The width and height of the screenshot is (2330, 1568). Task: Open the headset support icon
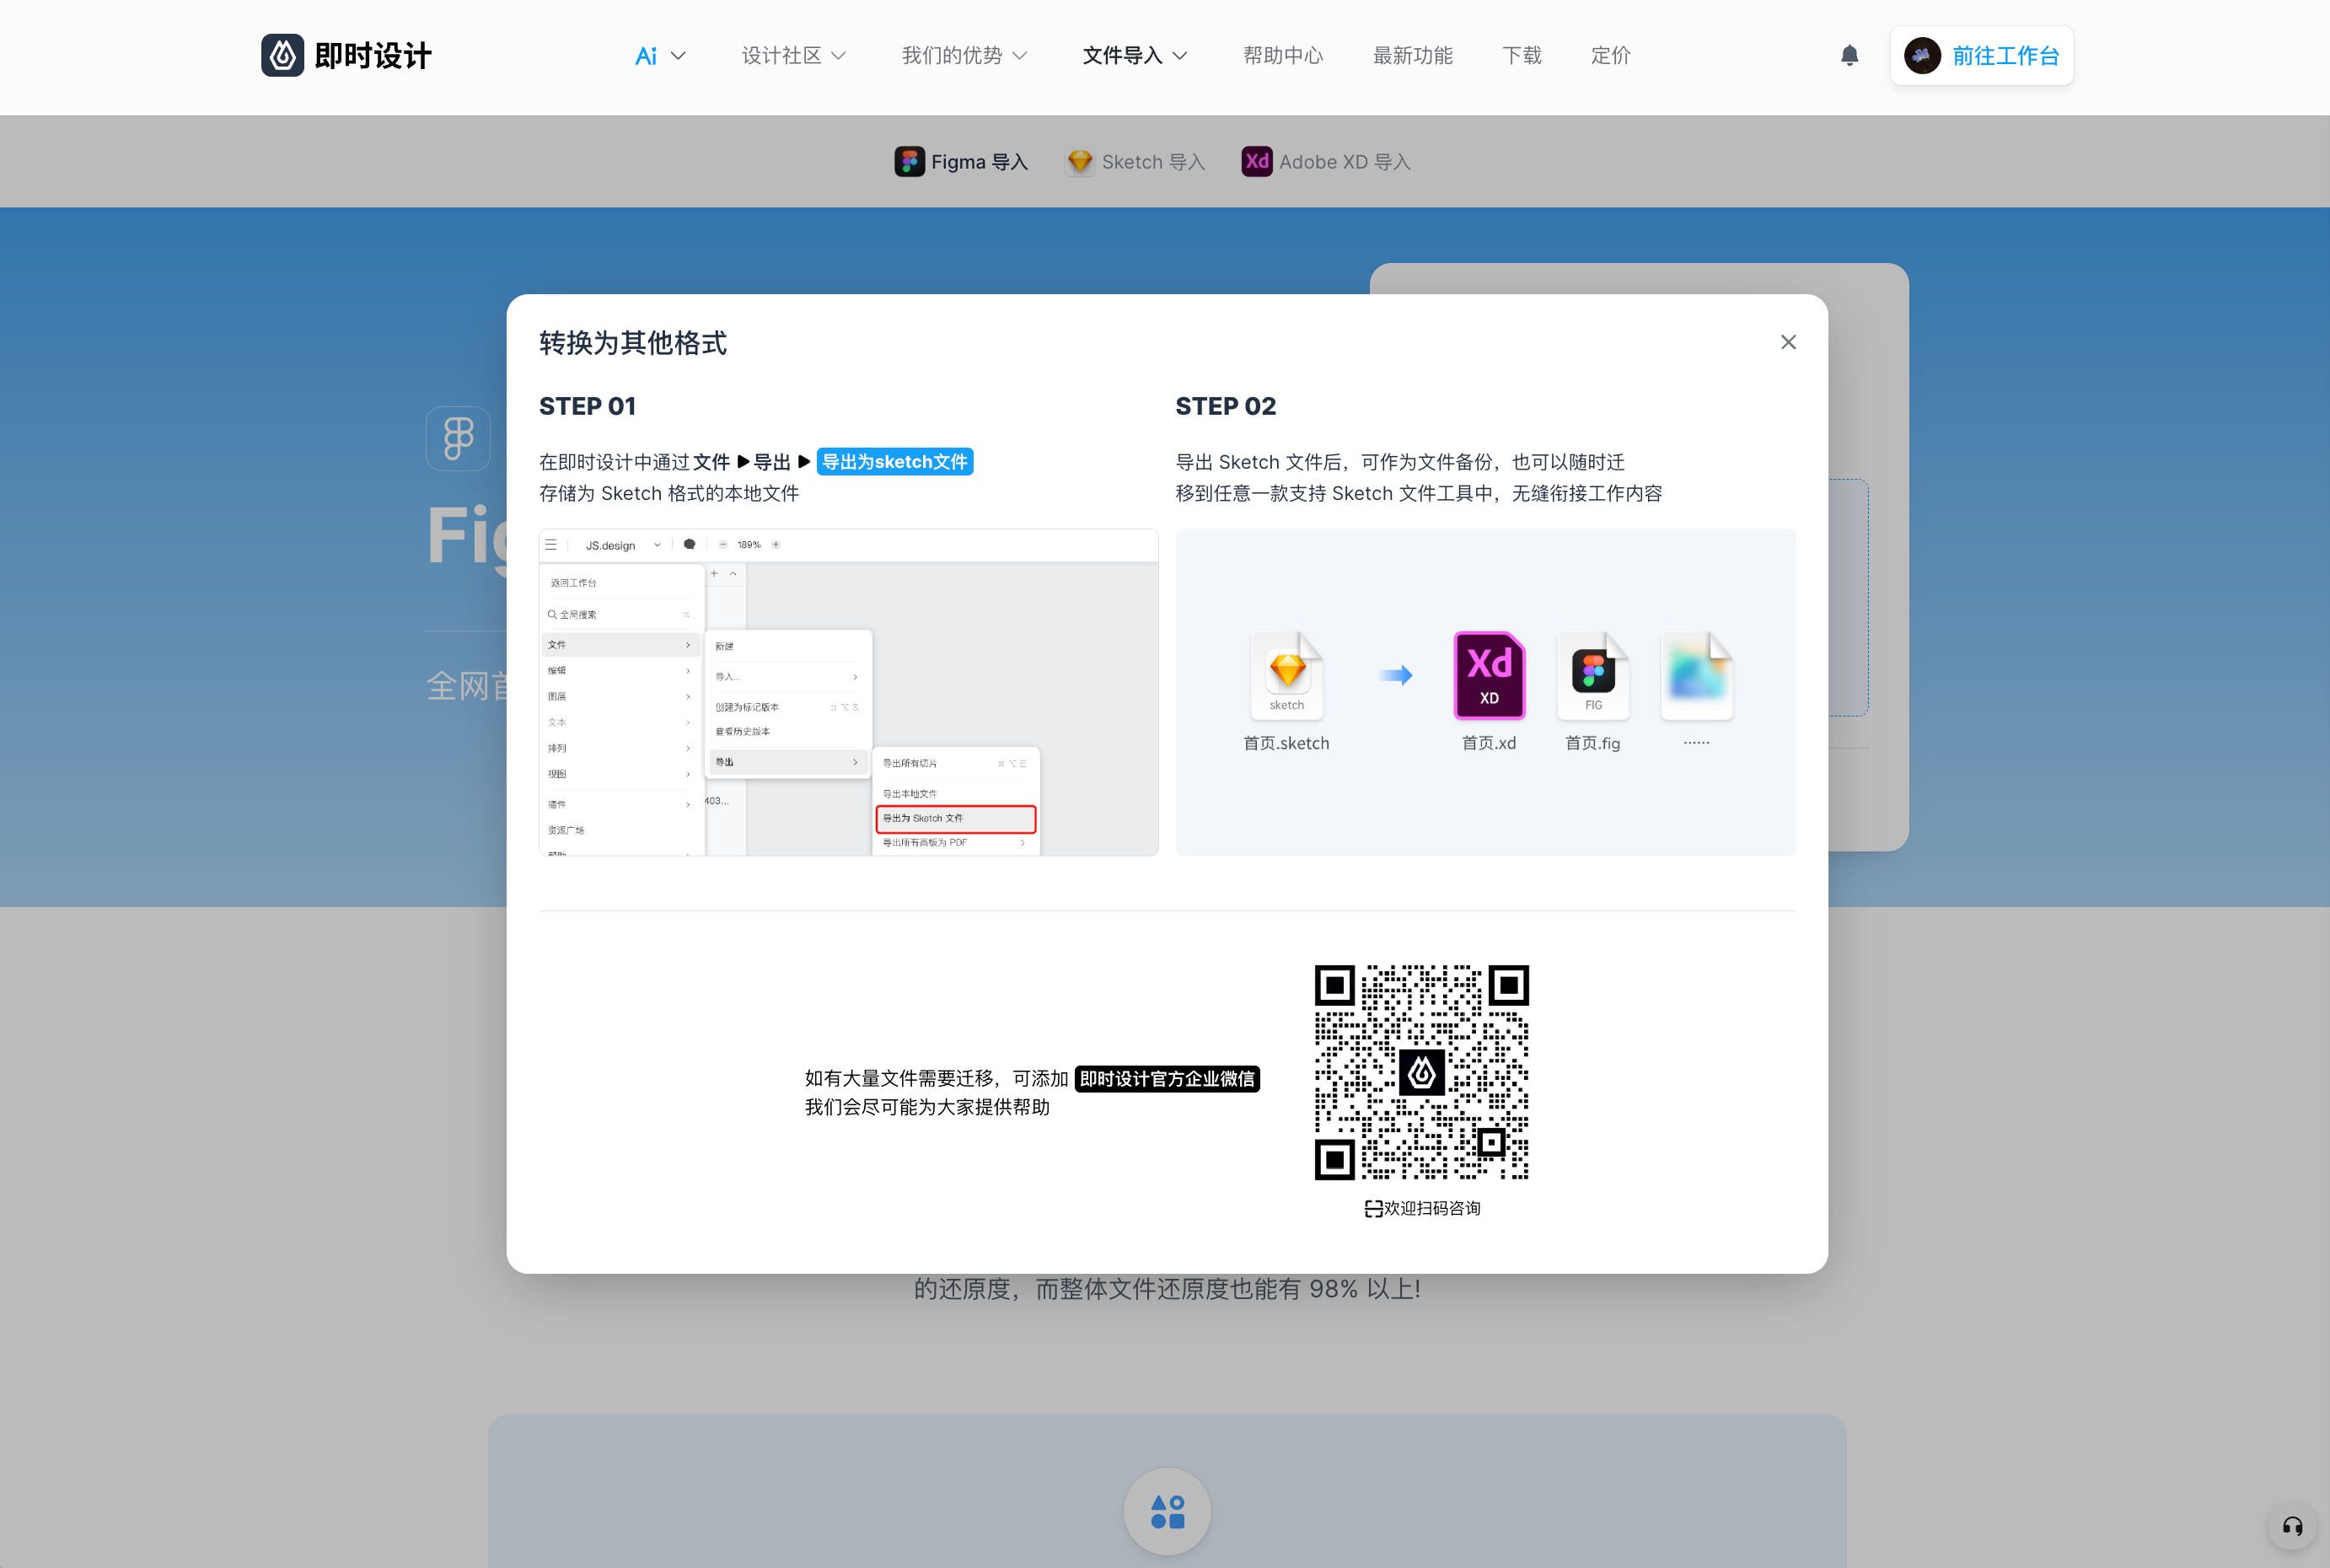(x=2292, y=1526)
